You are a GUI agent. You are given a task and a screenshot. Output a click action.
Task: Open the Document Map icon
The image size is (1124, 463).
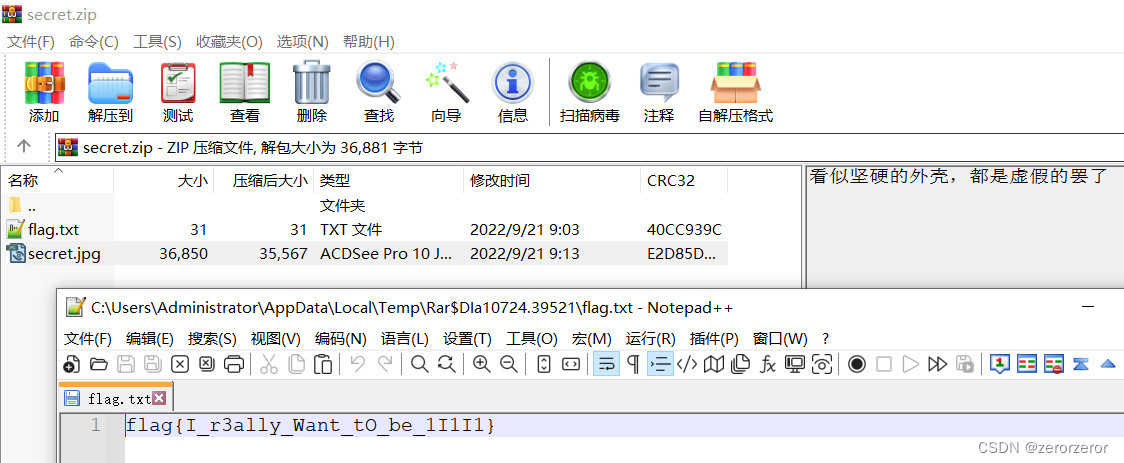(714, 364)
